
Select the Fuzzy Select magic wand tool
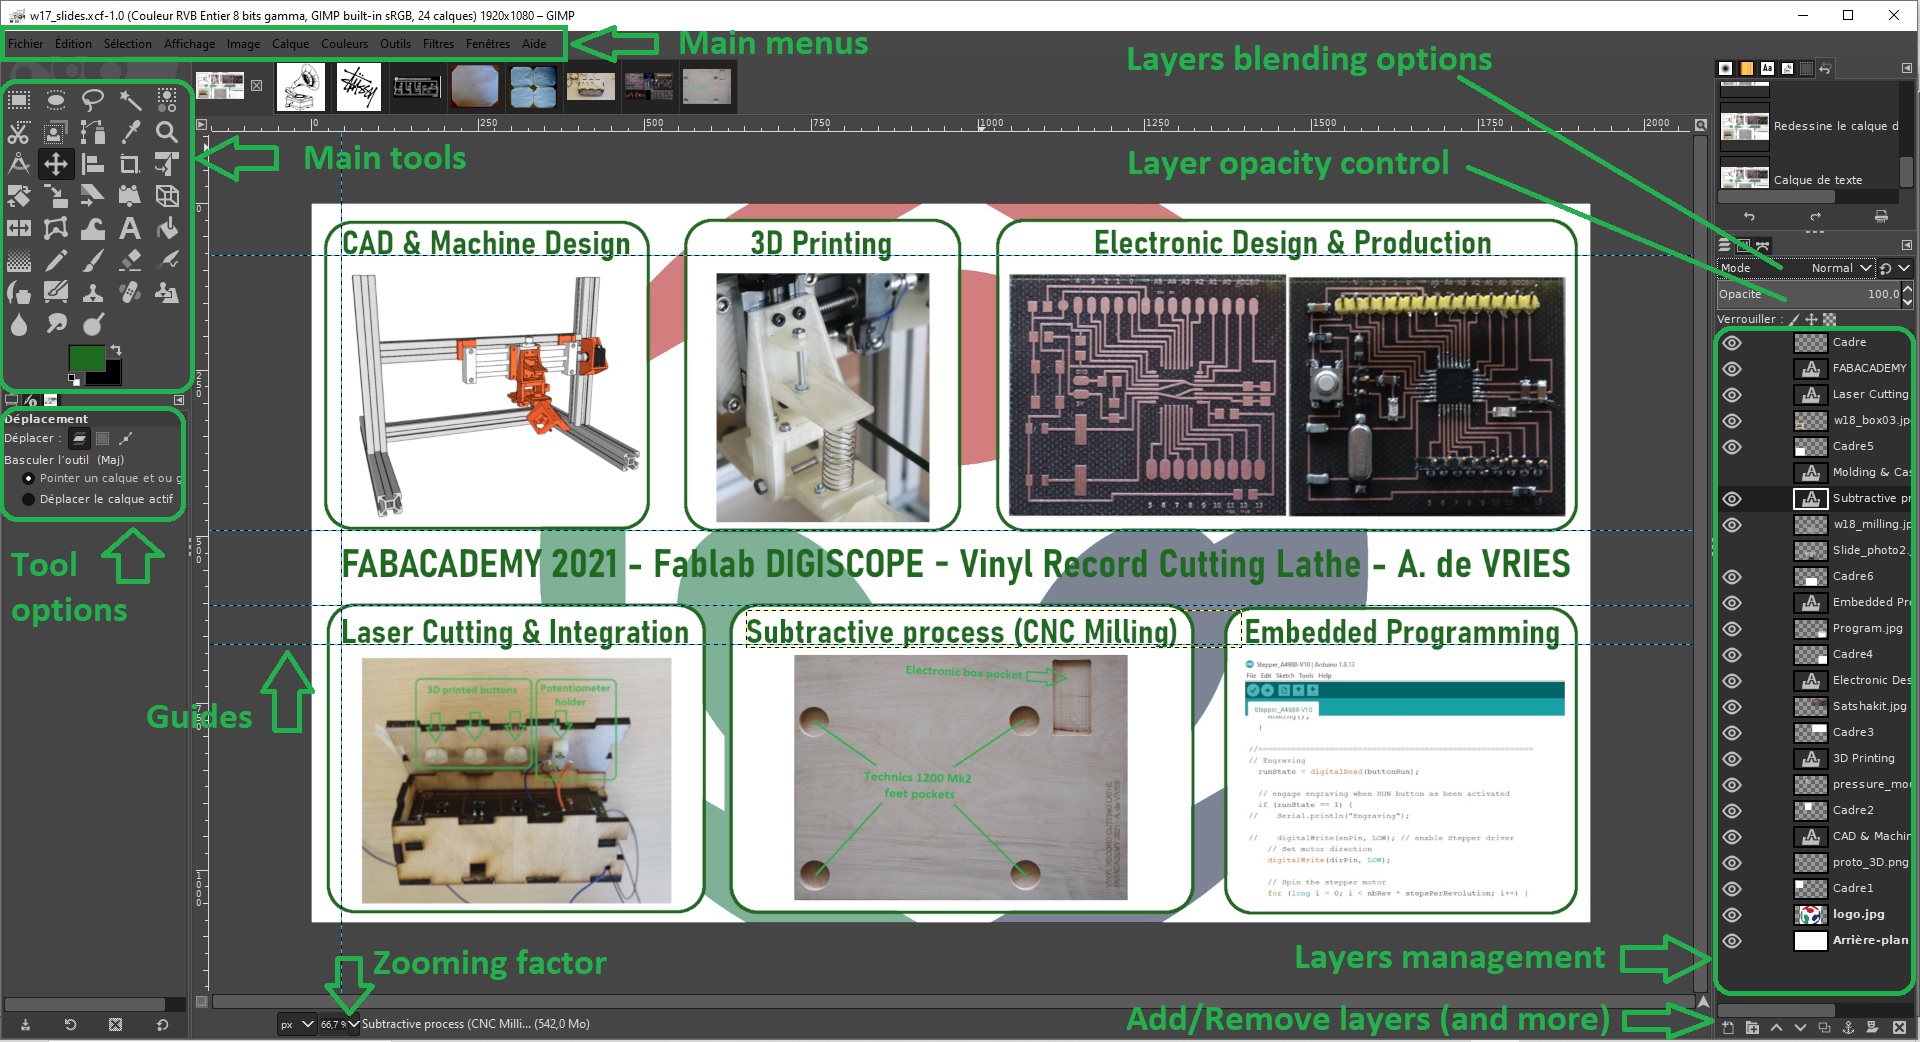click(130, 100)
